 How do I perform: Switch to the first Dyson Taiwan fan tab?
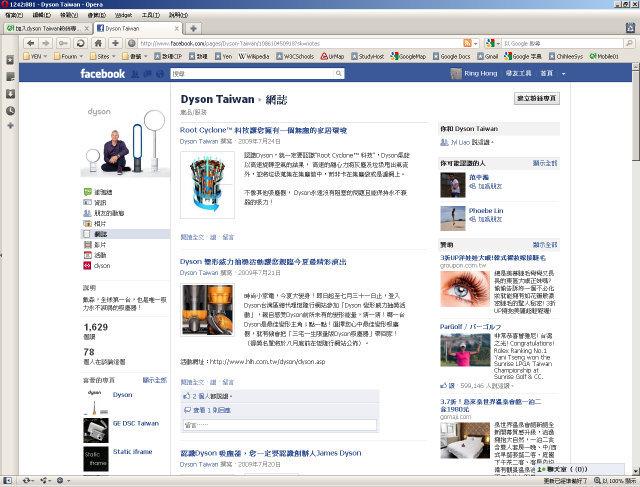pos(48,29)
